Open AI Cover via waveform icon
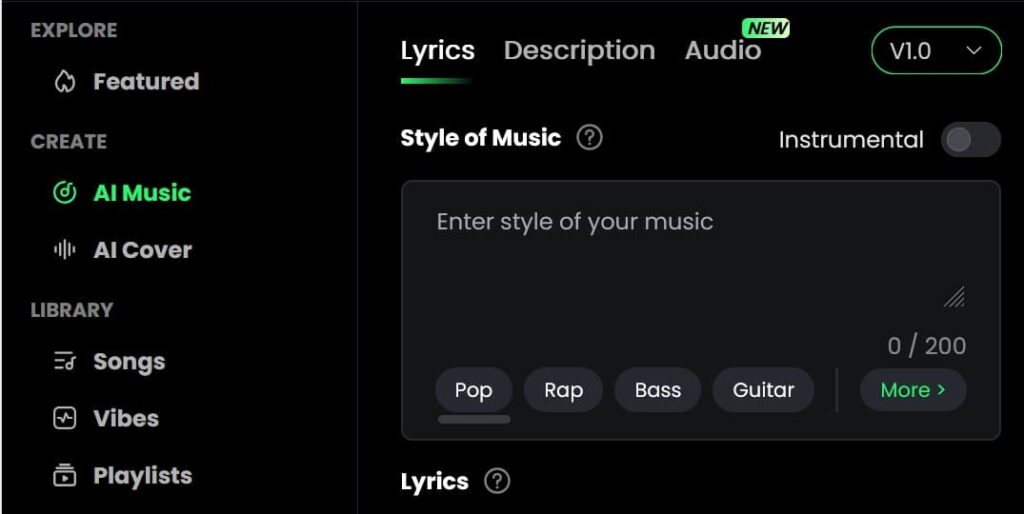The width and height of the screenshot is (1024, 514). coord(65,250)
